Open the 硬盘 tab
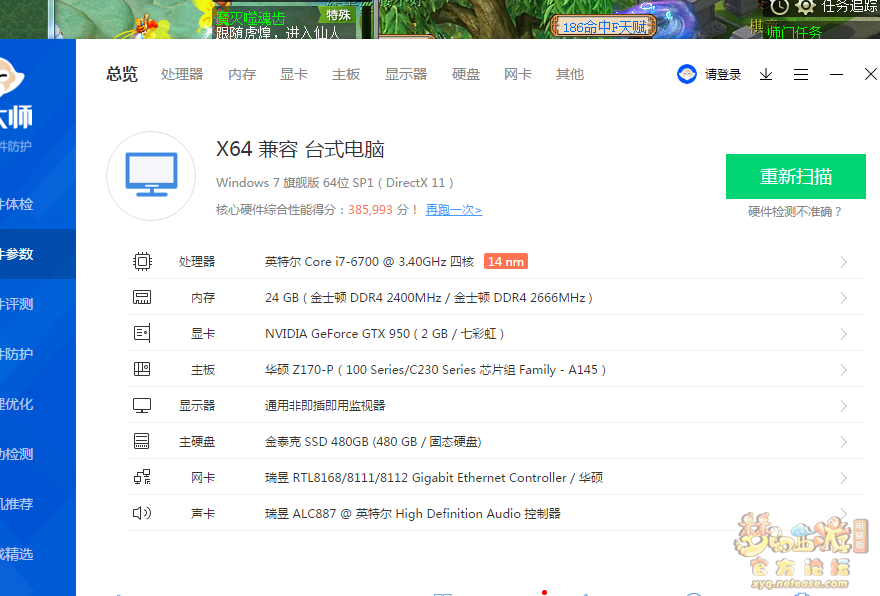880x596 pixels. 466,74
